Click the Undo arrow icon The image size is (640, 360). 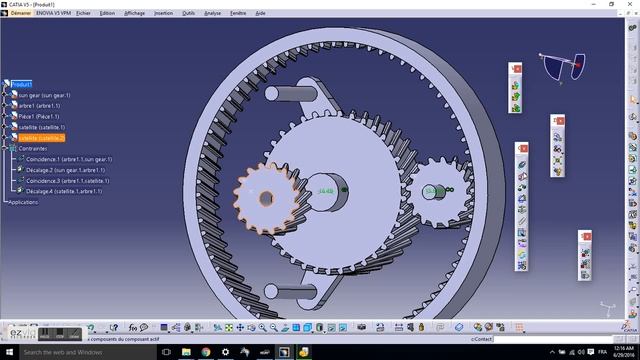click(x=91, y=327)
